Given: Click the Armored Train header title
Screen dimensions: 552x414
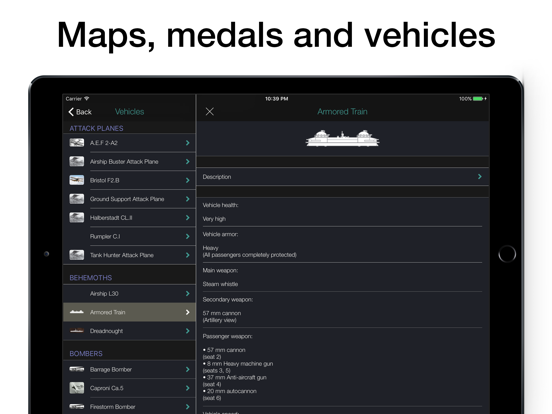Looking at the screenshot, I should (342, 112).
